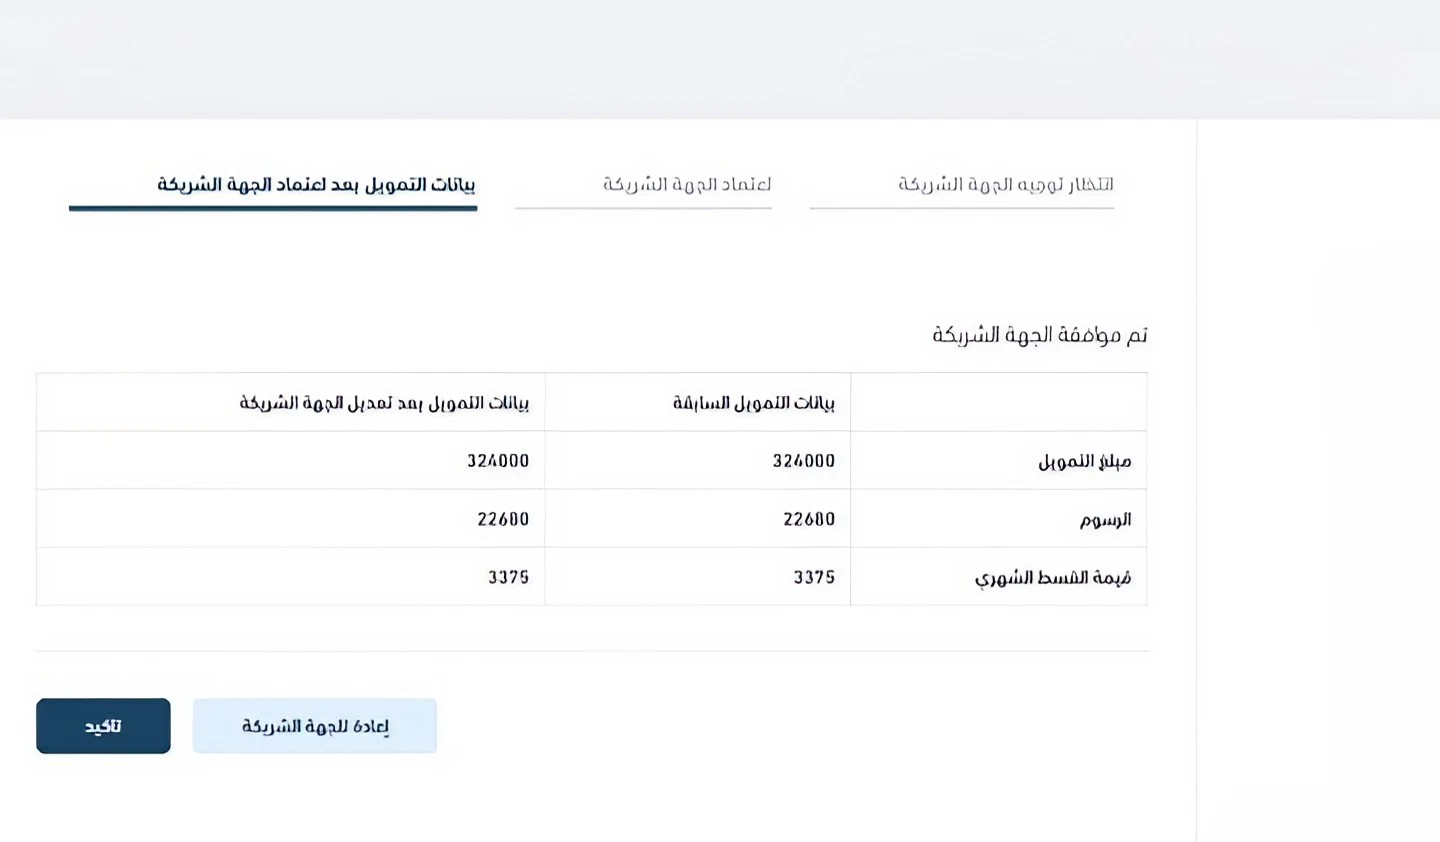Click the 'إعادة للجهة الشريكة' return button
1440x842 pixels.
(315, 726)
